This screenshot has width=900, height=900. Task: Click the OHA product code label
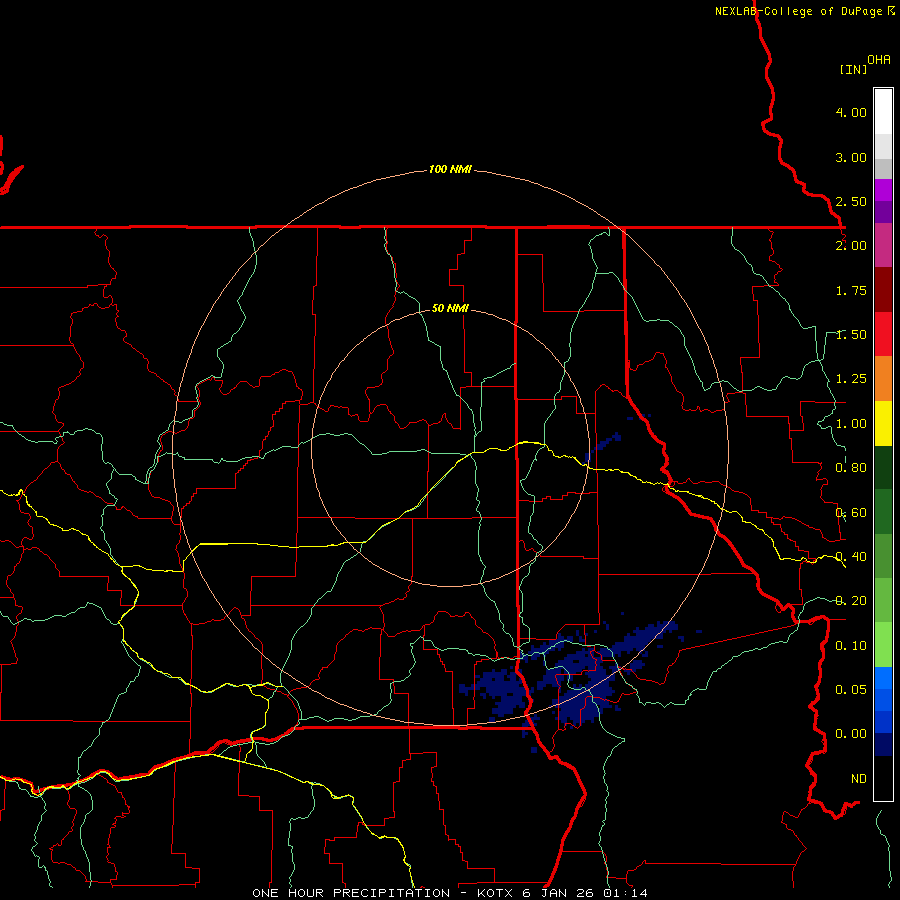coord(879,60)
